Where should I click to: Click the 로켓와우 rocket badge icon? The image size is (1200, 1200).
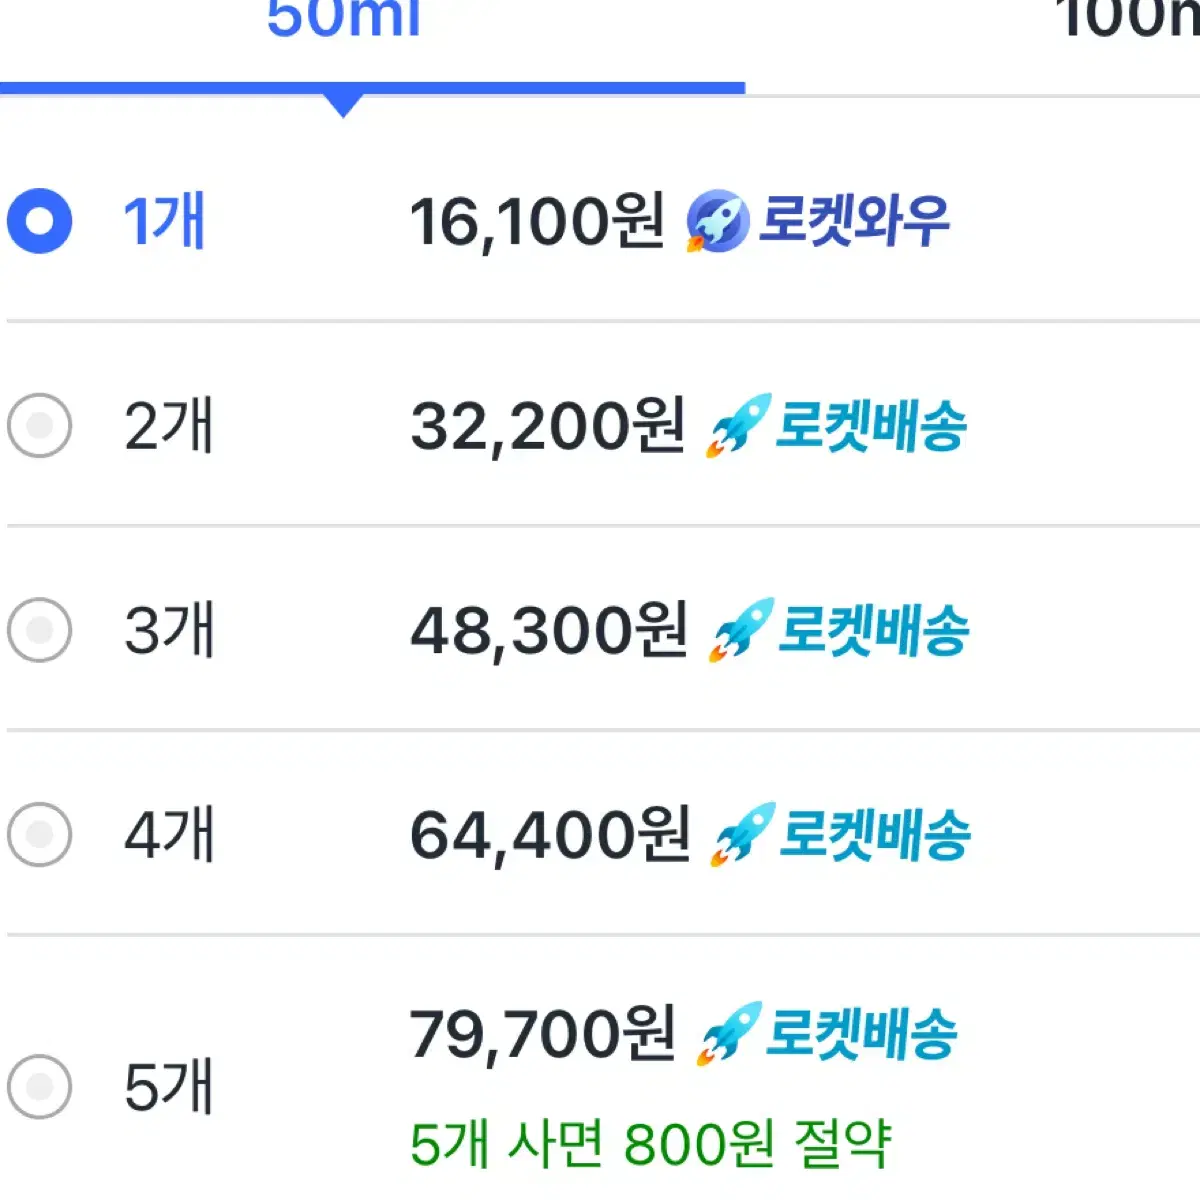click(x=717, y=221)
